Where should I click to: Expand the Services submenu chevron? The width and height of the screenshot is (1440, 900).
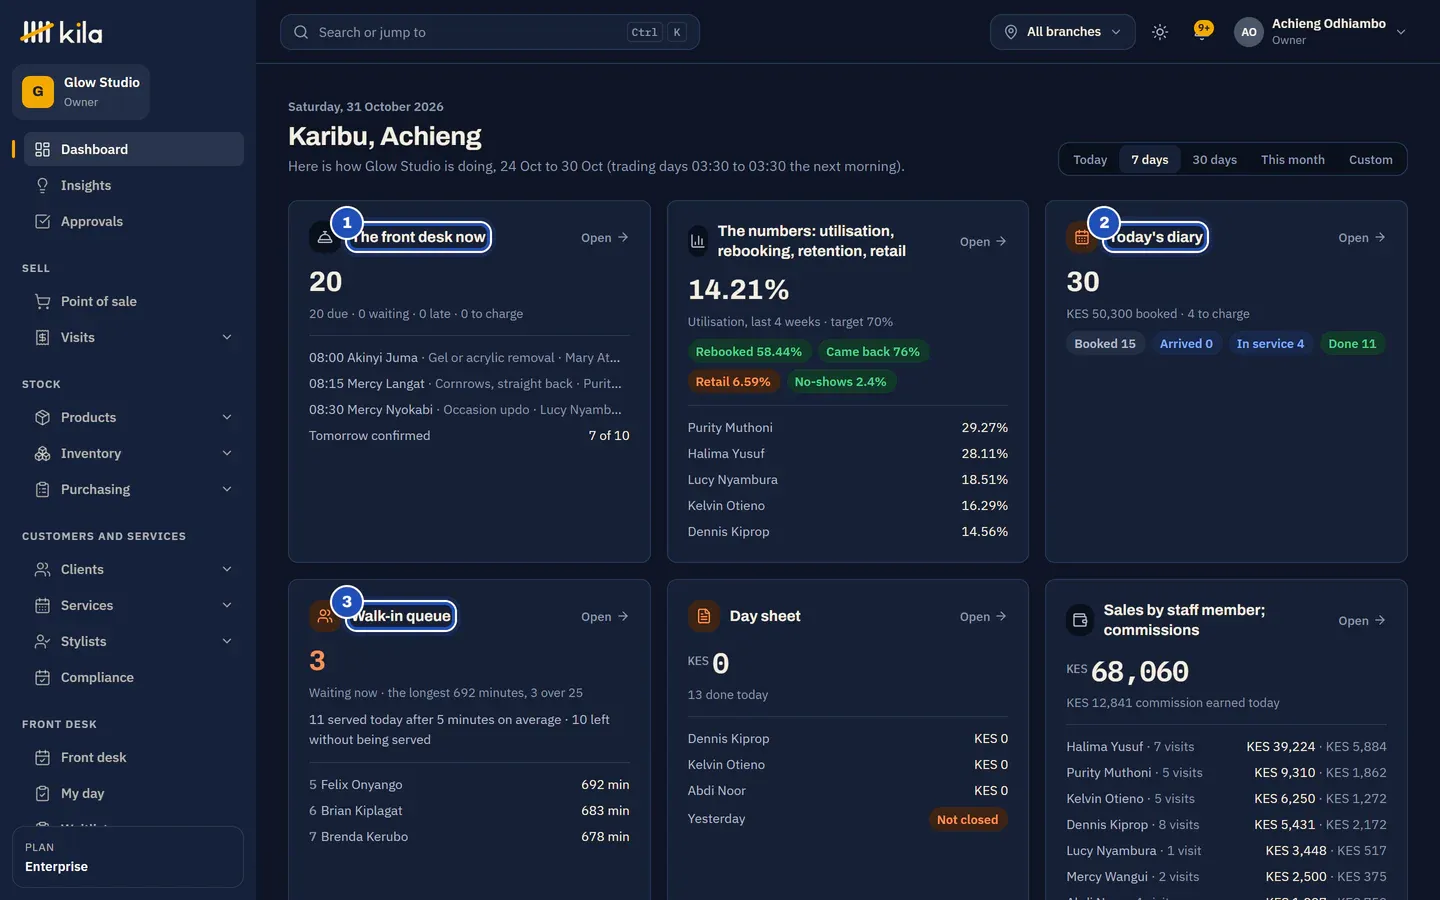pos(227,605)
